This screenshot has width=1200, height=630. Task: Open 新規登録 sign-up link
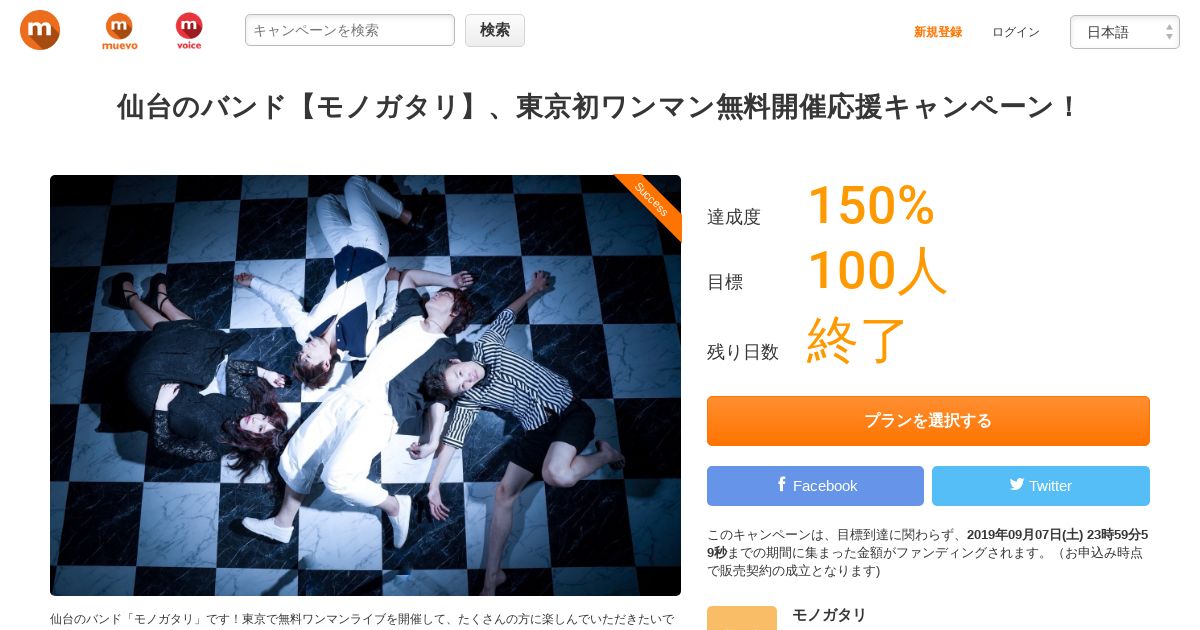938,32
